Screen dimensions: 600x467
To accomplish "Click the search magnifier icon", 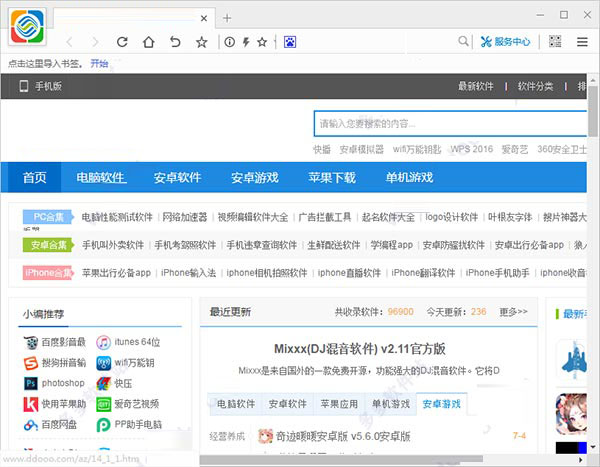I will click(463, 41).
